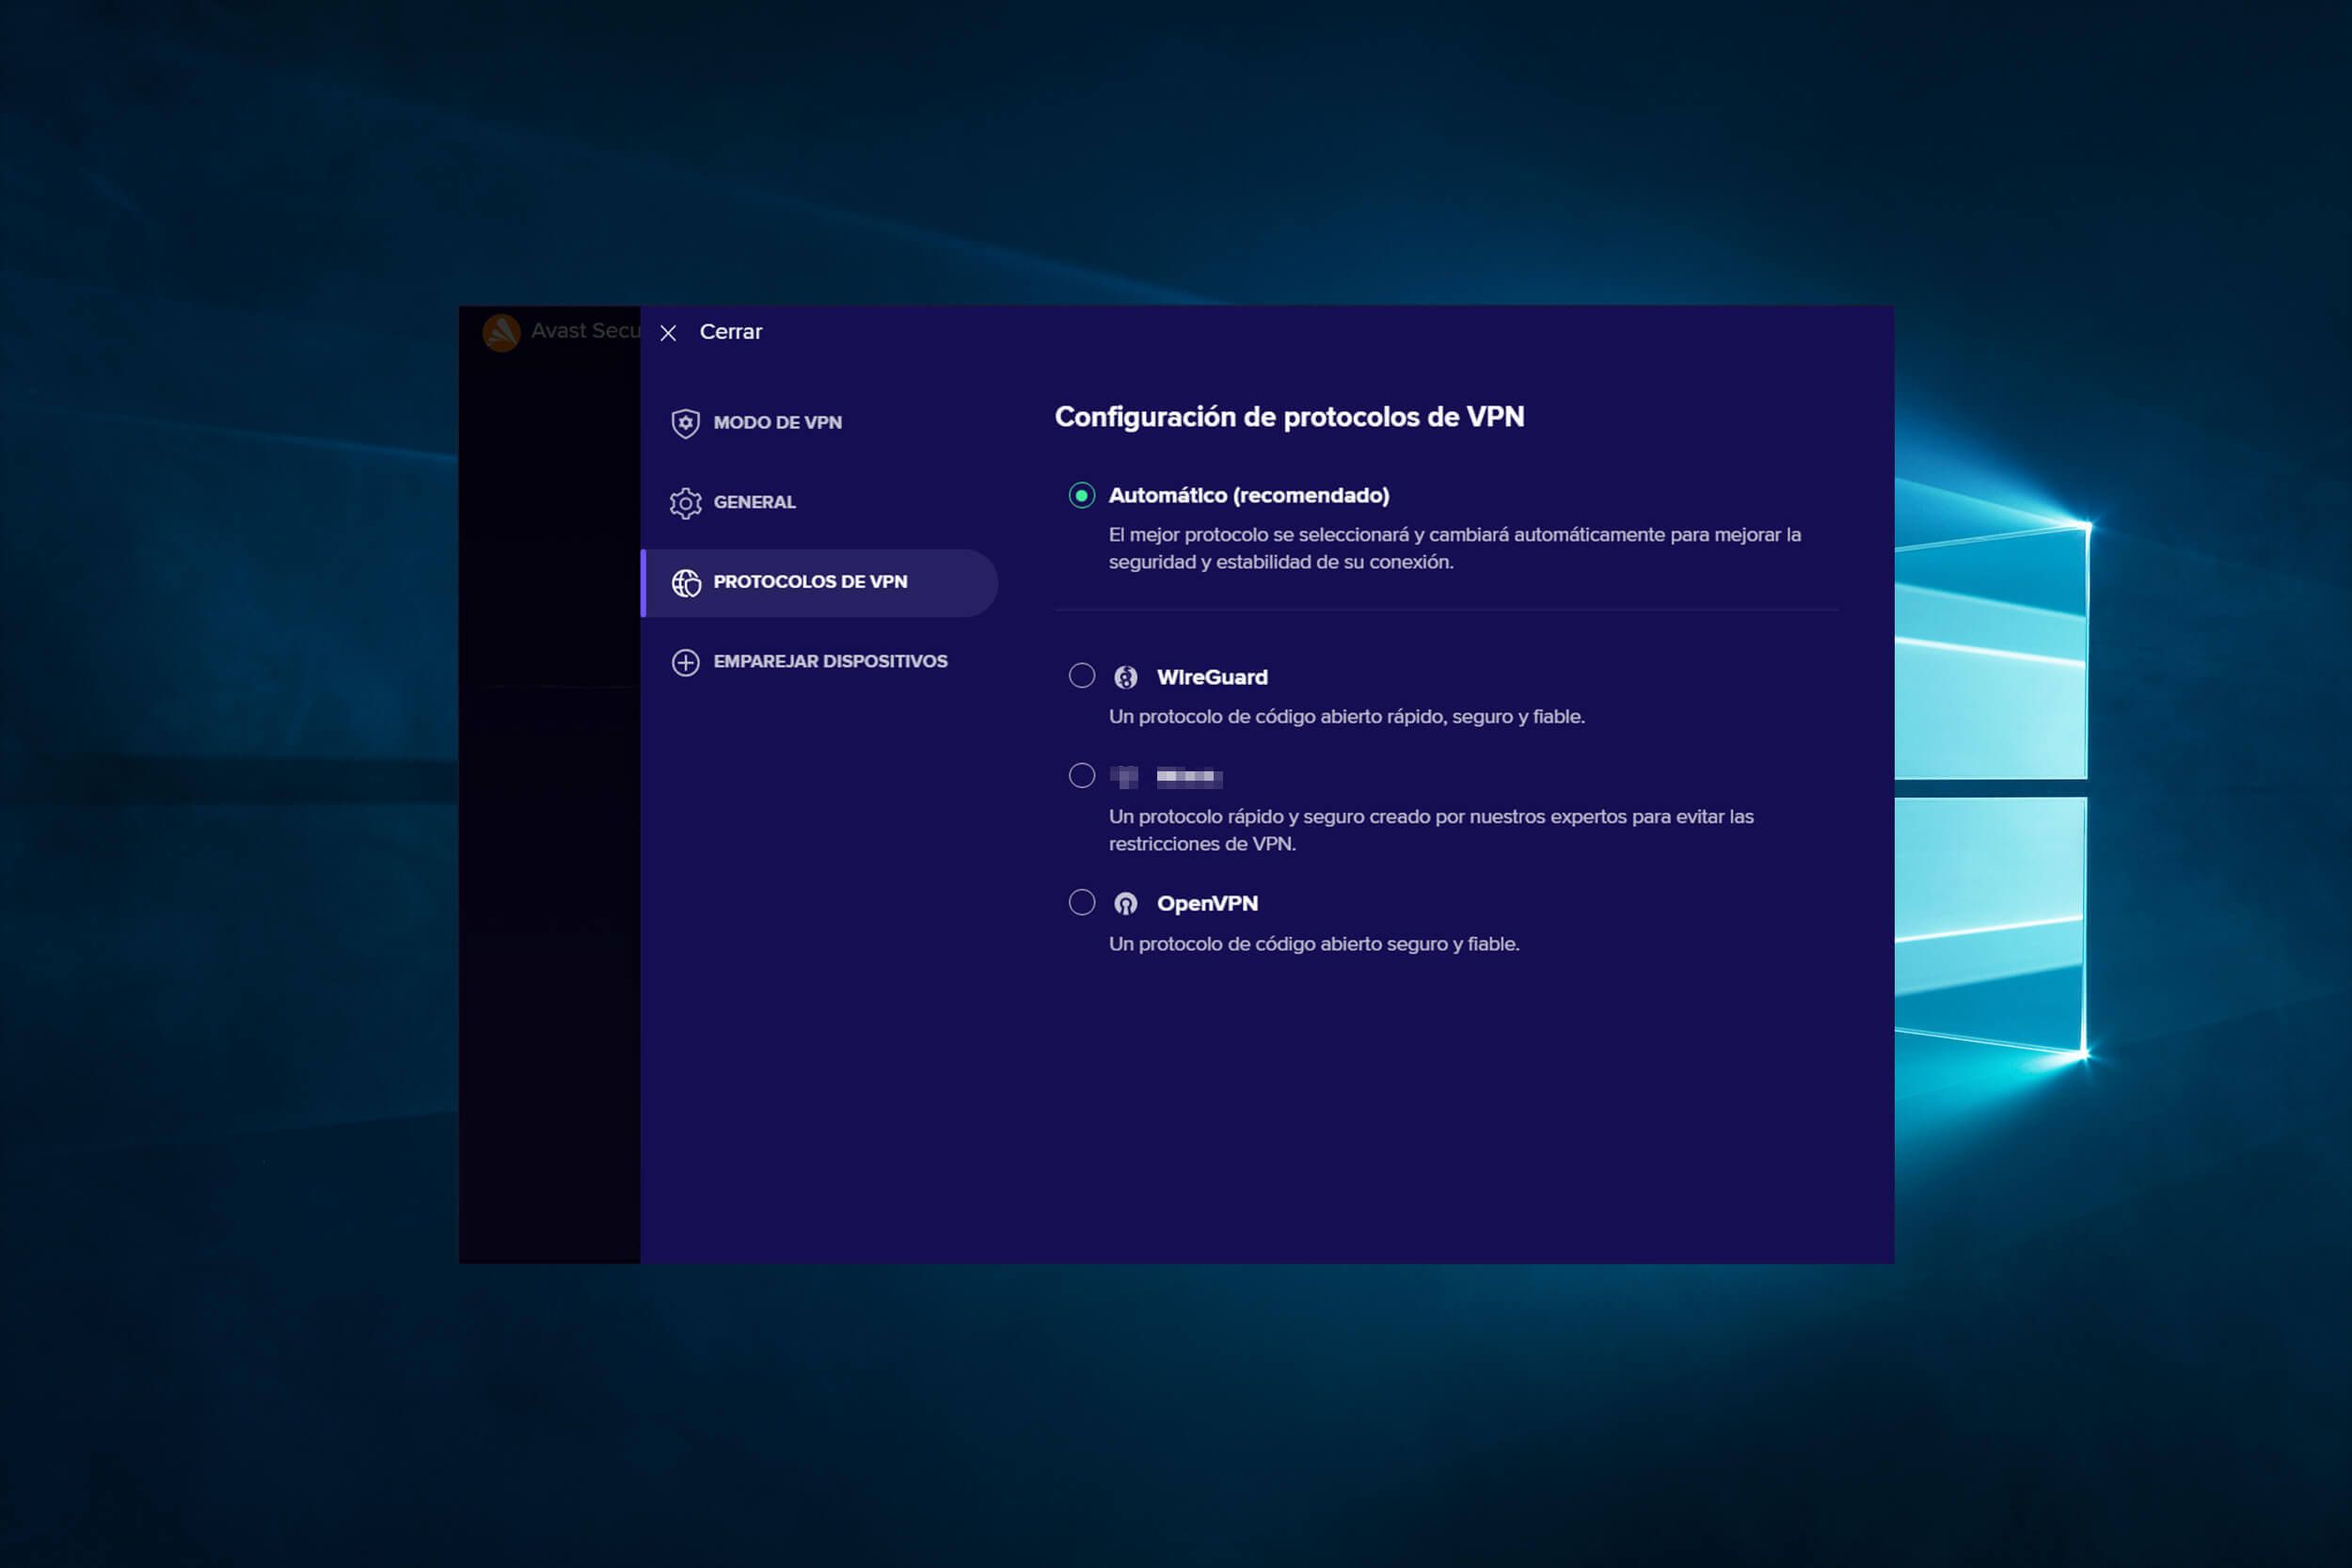Image resolution: width=2352 pixels, height=1568 pixels.
Task: Open the GENERAL settings section
Action: [x=754, y=502]
